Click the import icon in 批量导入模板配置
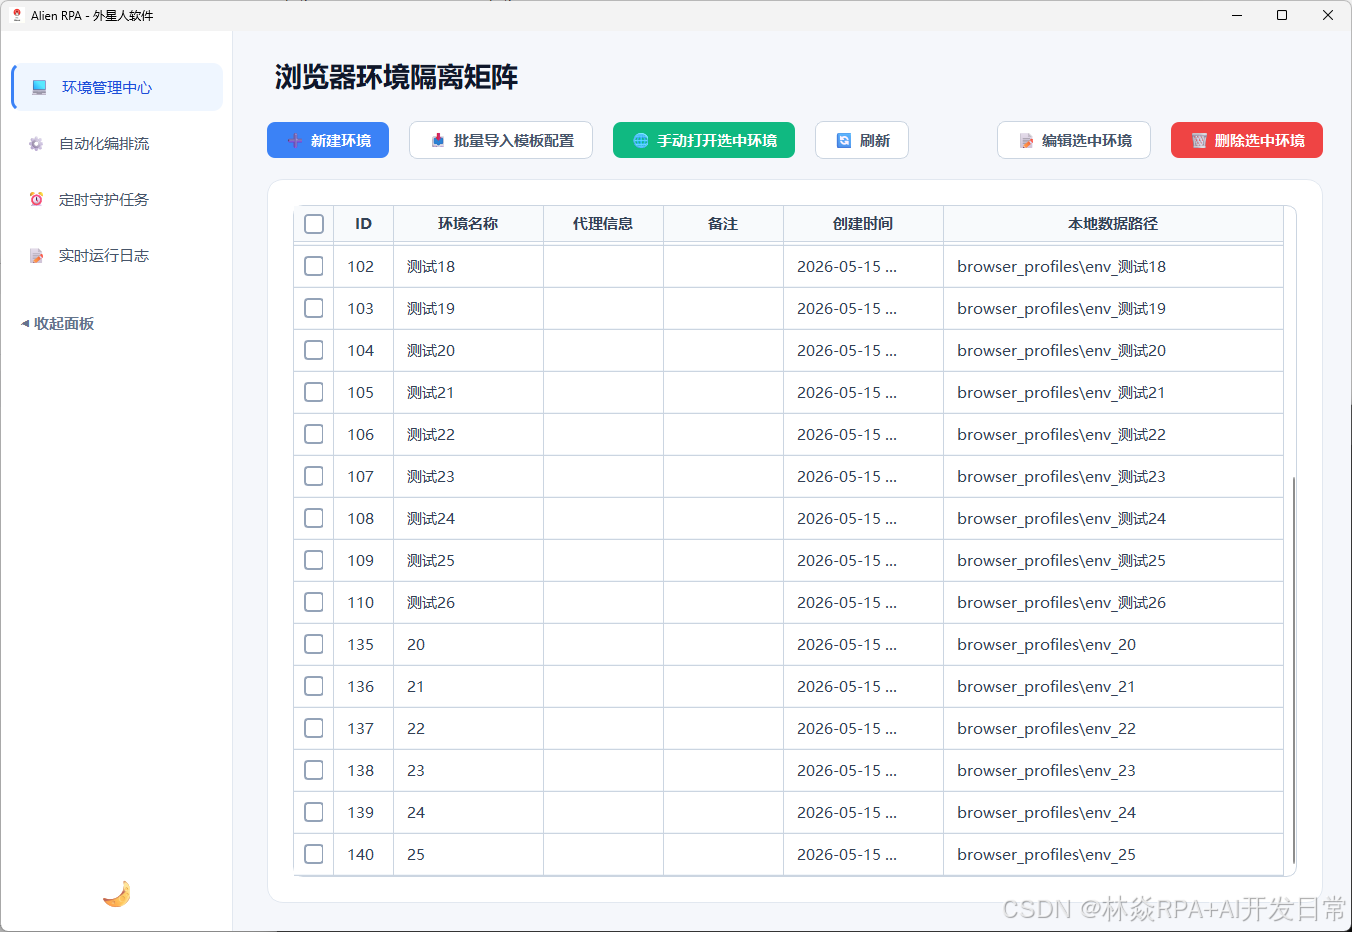Screen dimensions: 1352x932 click(x=438, y=141)
